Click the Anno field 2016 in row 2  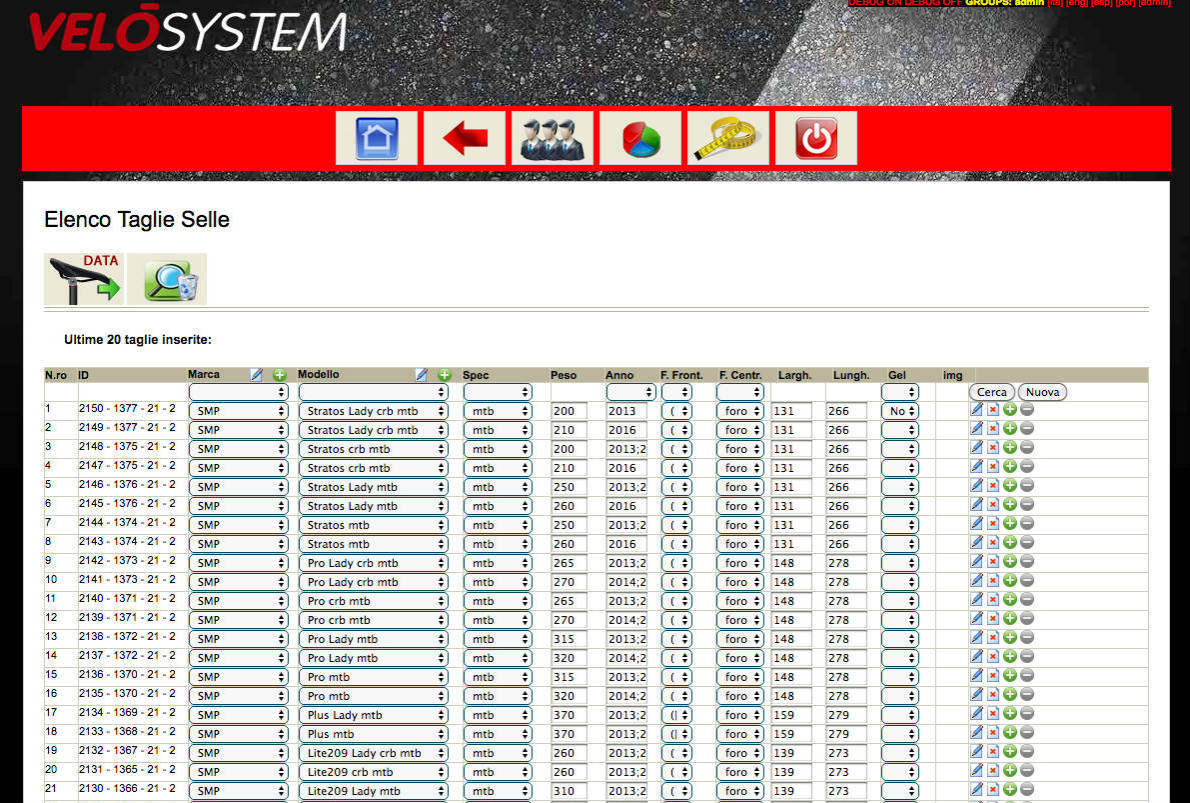pyautogui.click(x=627, y=430)
